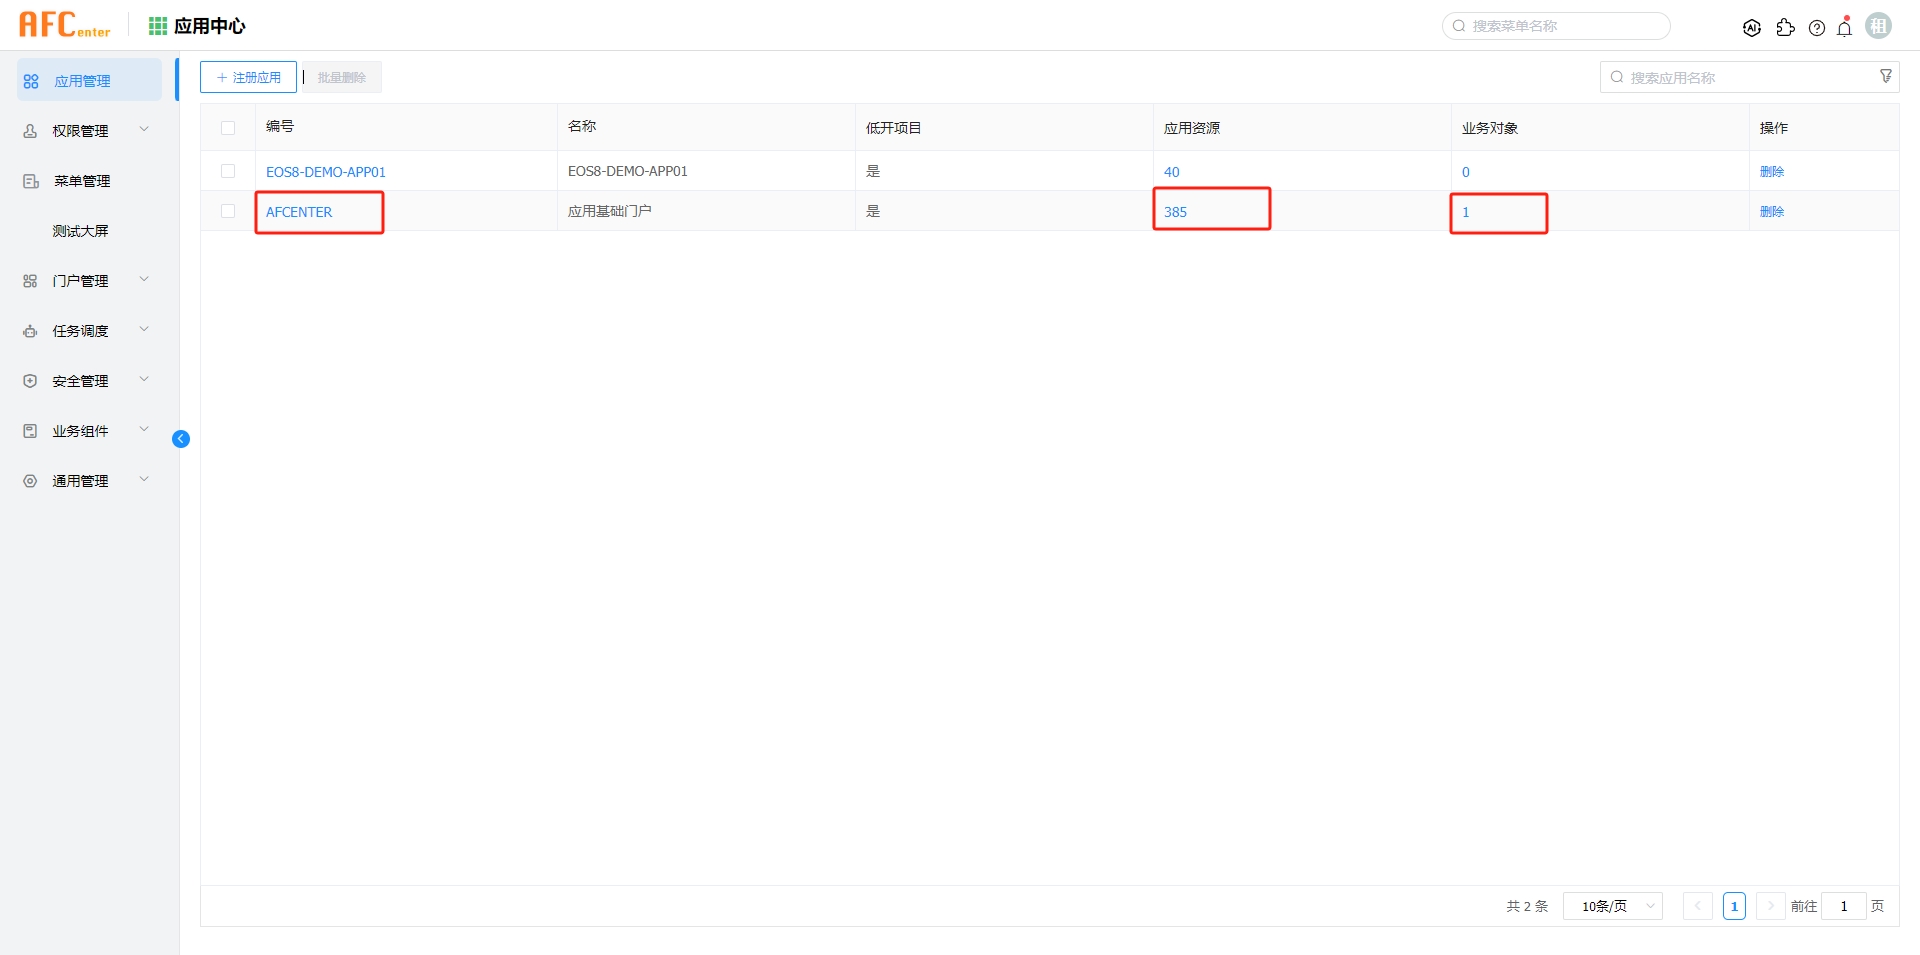
Task: Click the 注册应用 button
Action: [x=248, y=77]
